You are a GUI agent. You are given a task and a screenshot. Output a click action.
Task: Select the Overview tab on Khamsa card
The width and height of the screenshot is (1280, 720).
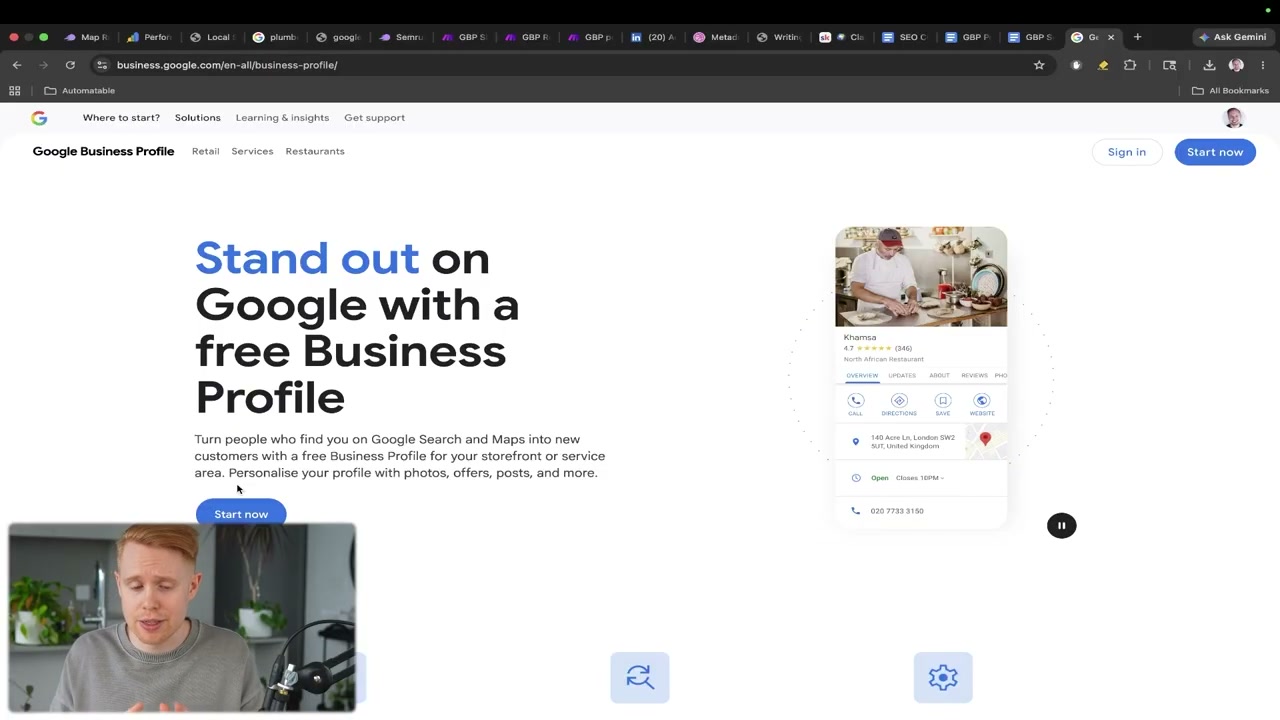point(862,376)
